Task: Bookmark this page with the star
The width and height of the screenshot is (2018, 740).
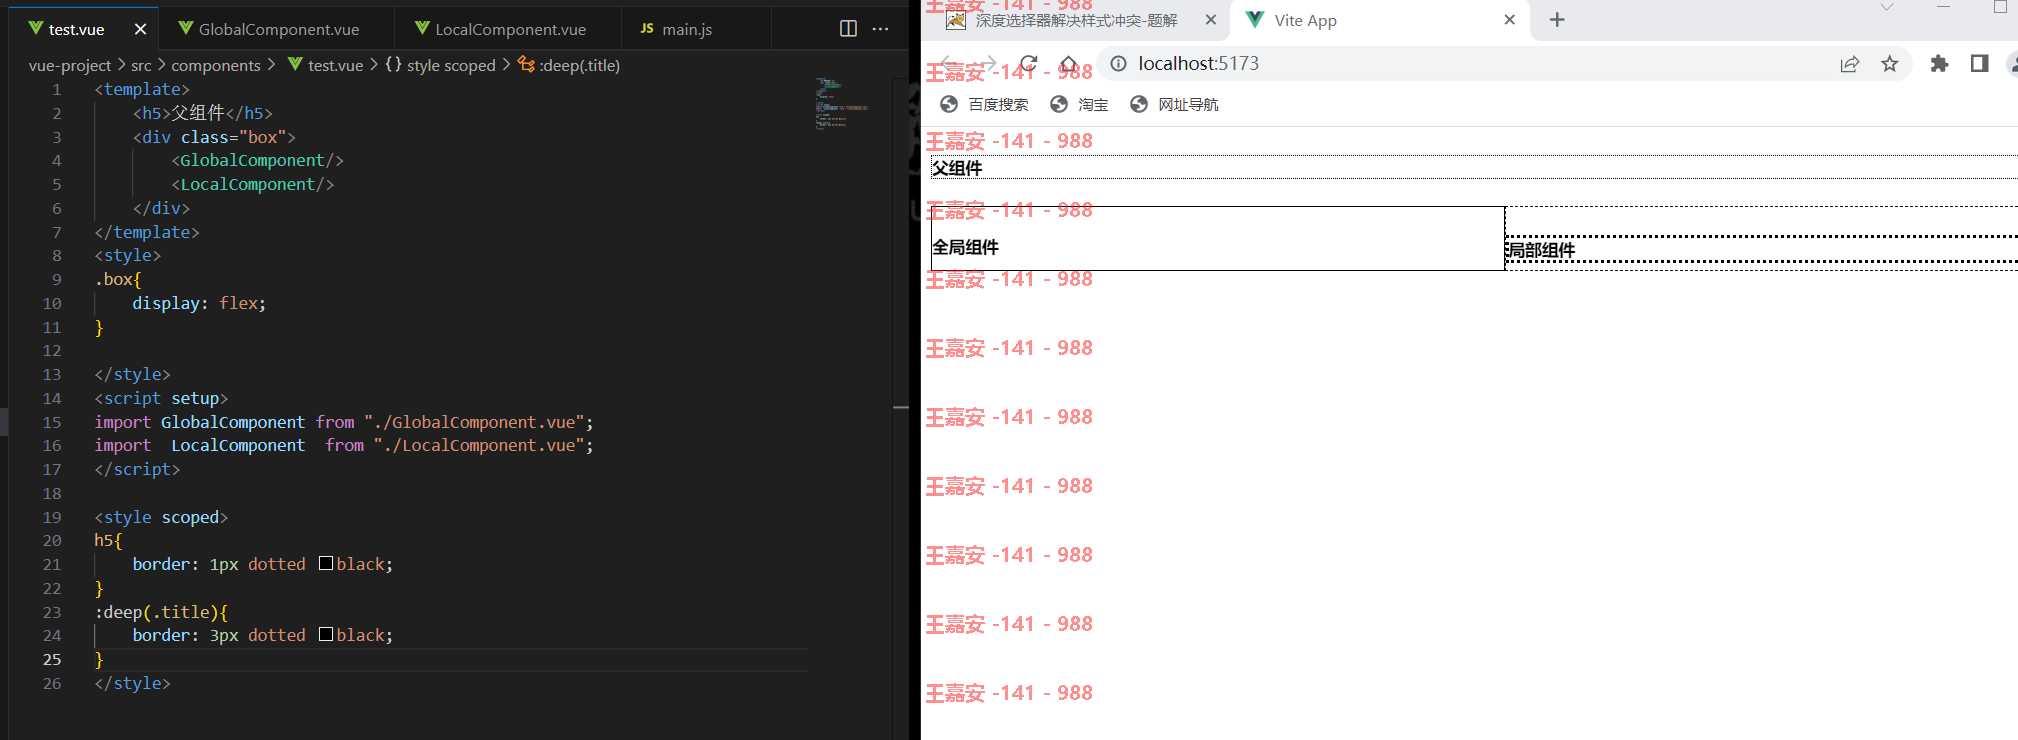Action: click(1889, 64)
